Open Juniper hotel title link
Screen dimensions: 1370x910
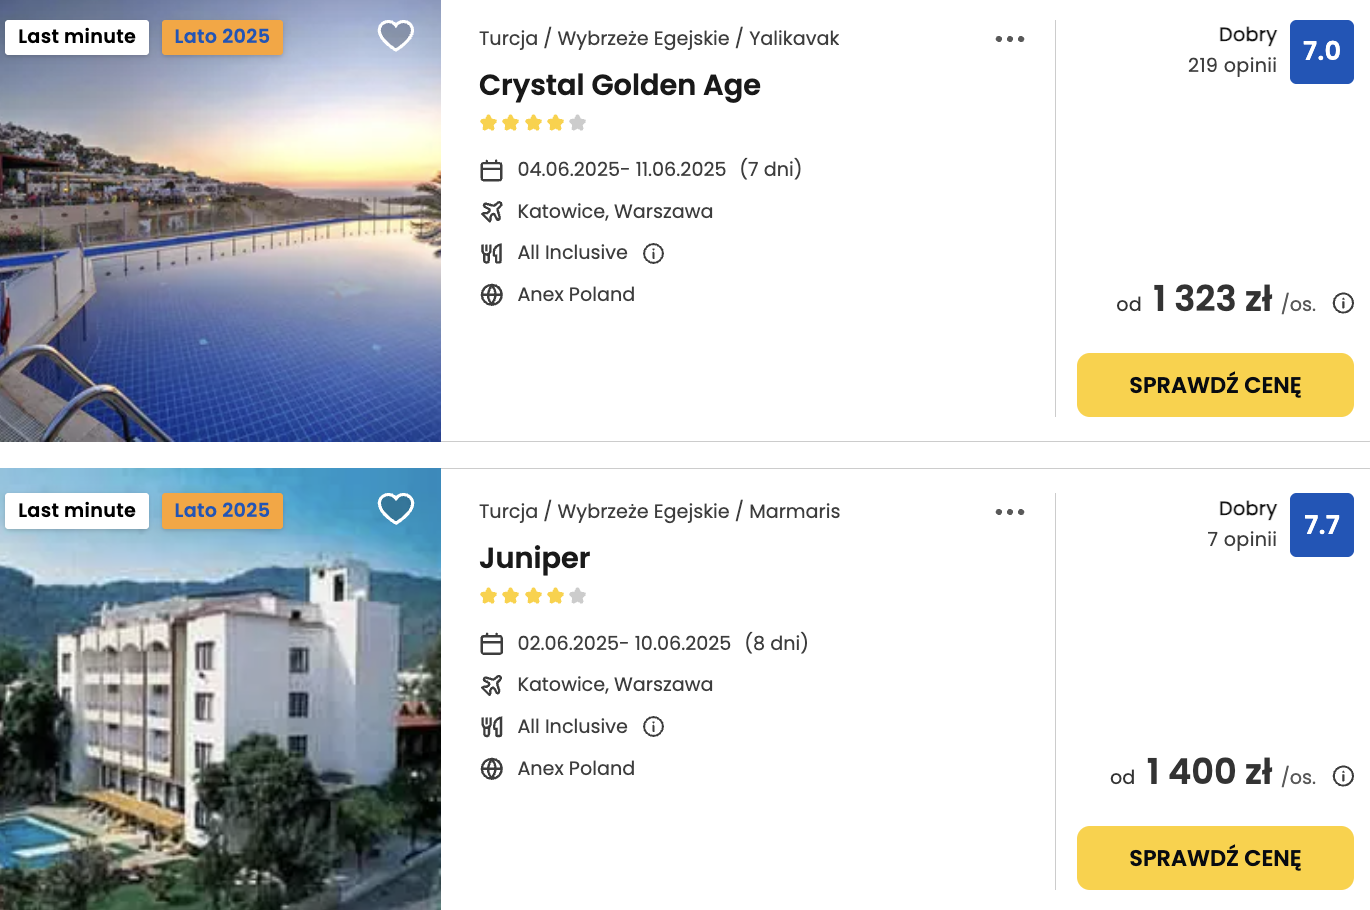534,558
